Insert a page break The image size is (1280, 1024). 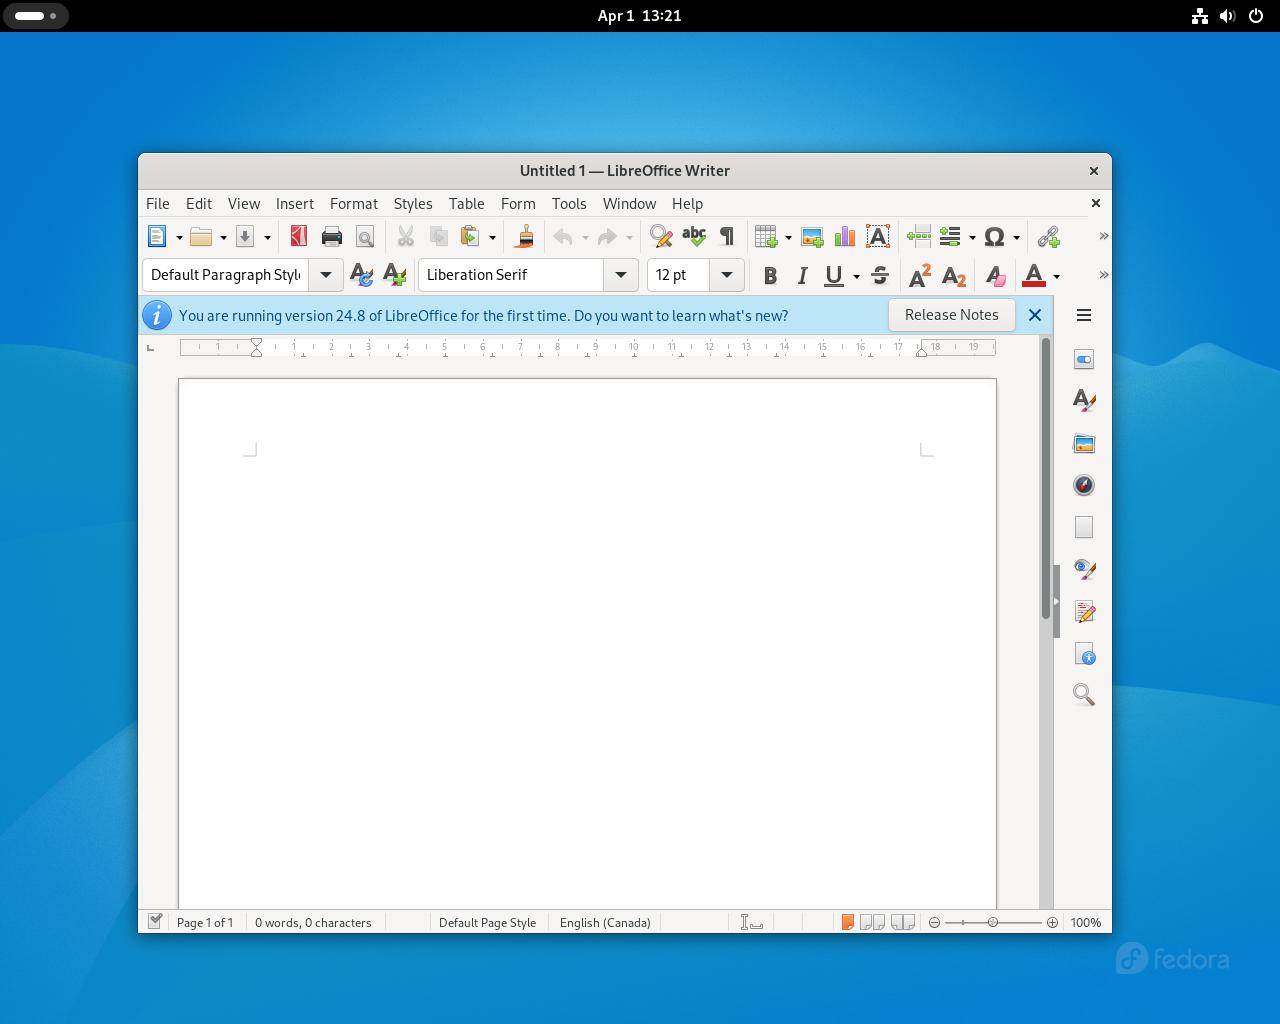919,237
